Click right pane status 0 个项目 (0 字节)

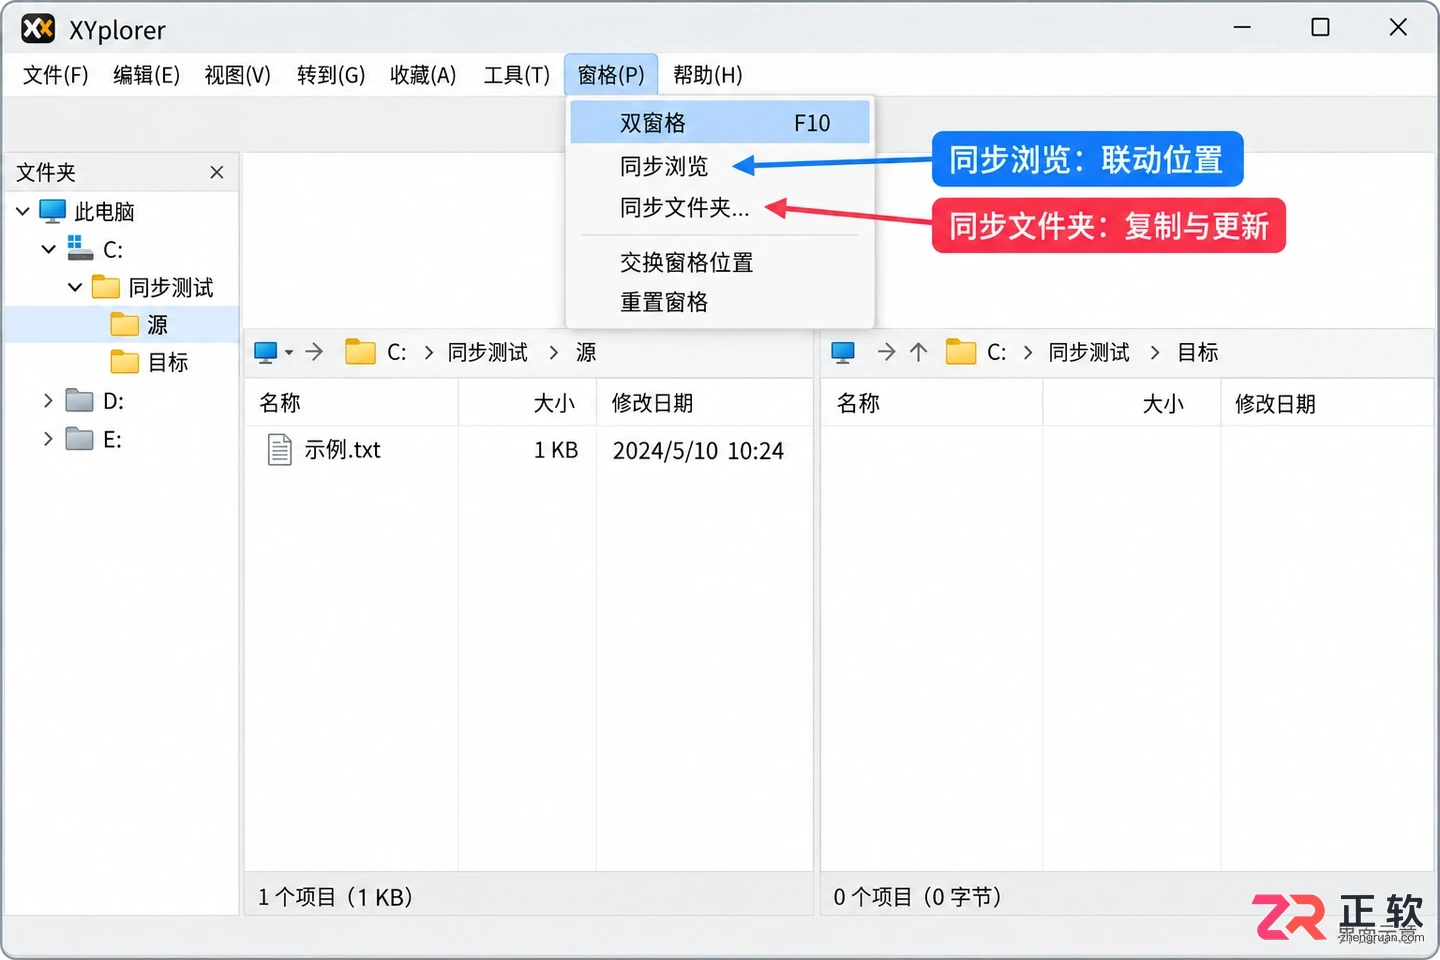tap(917, 897)
